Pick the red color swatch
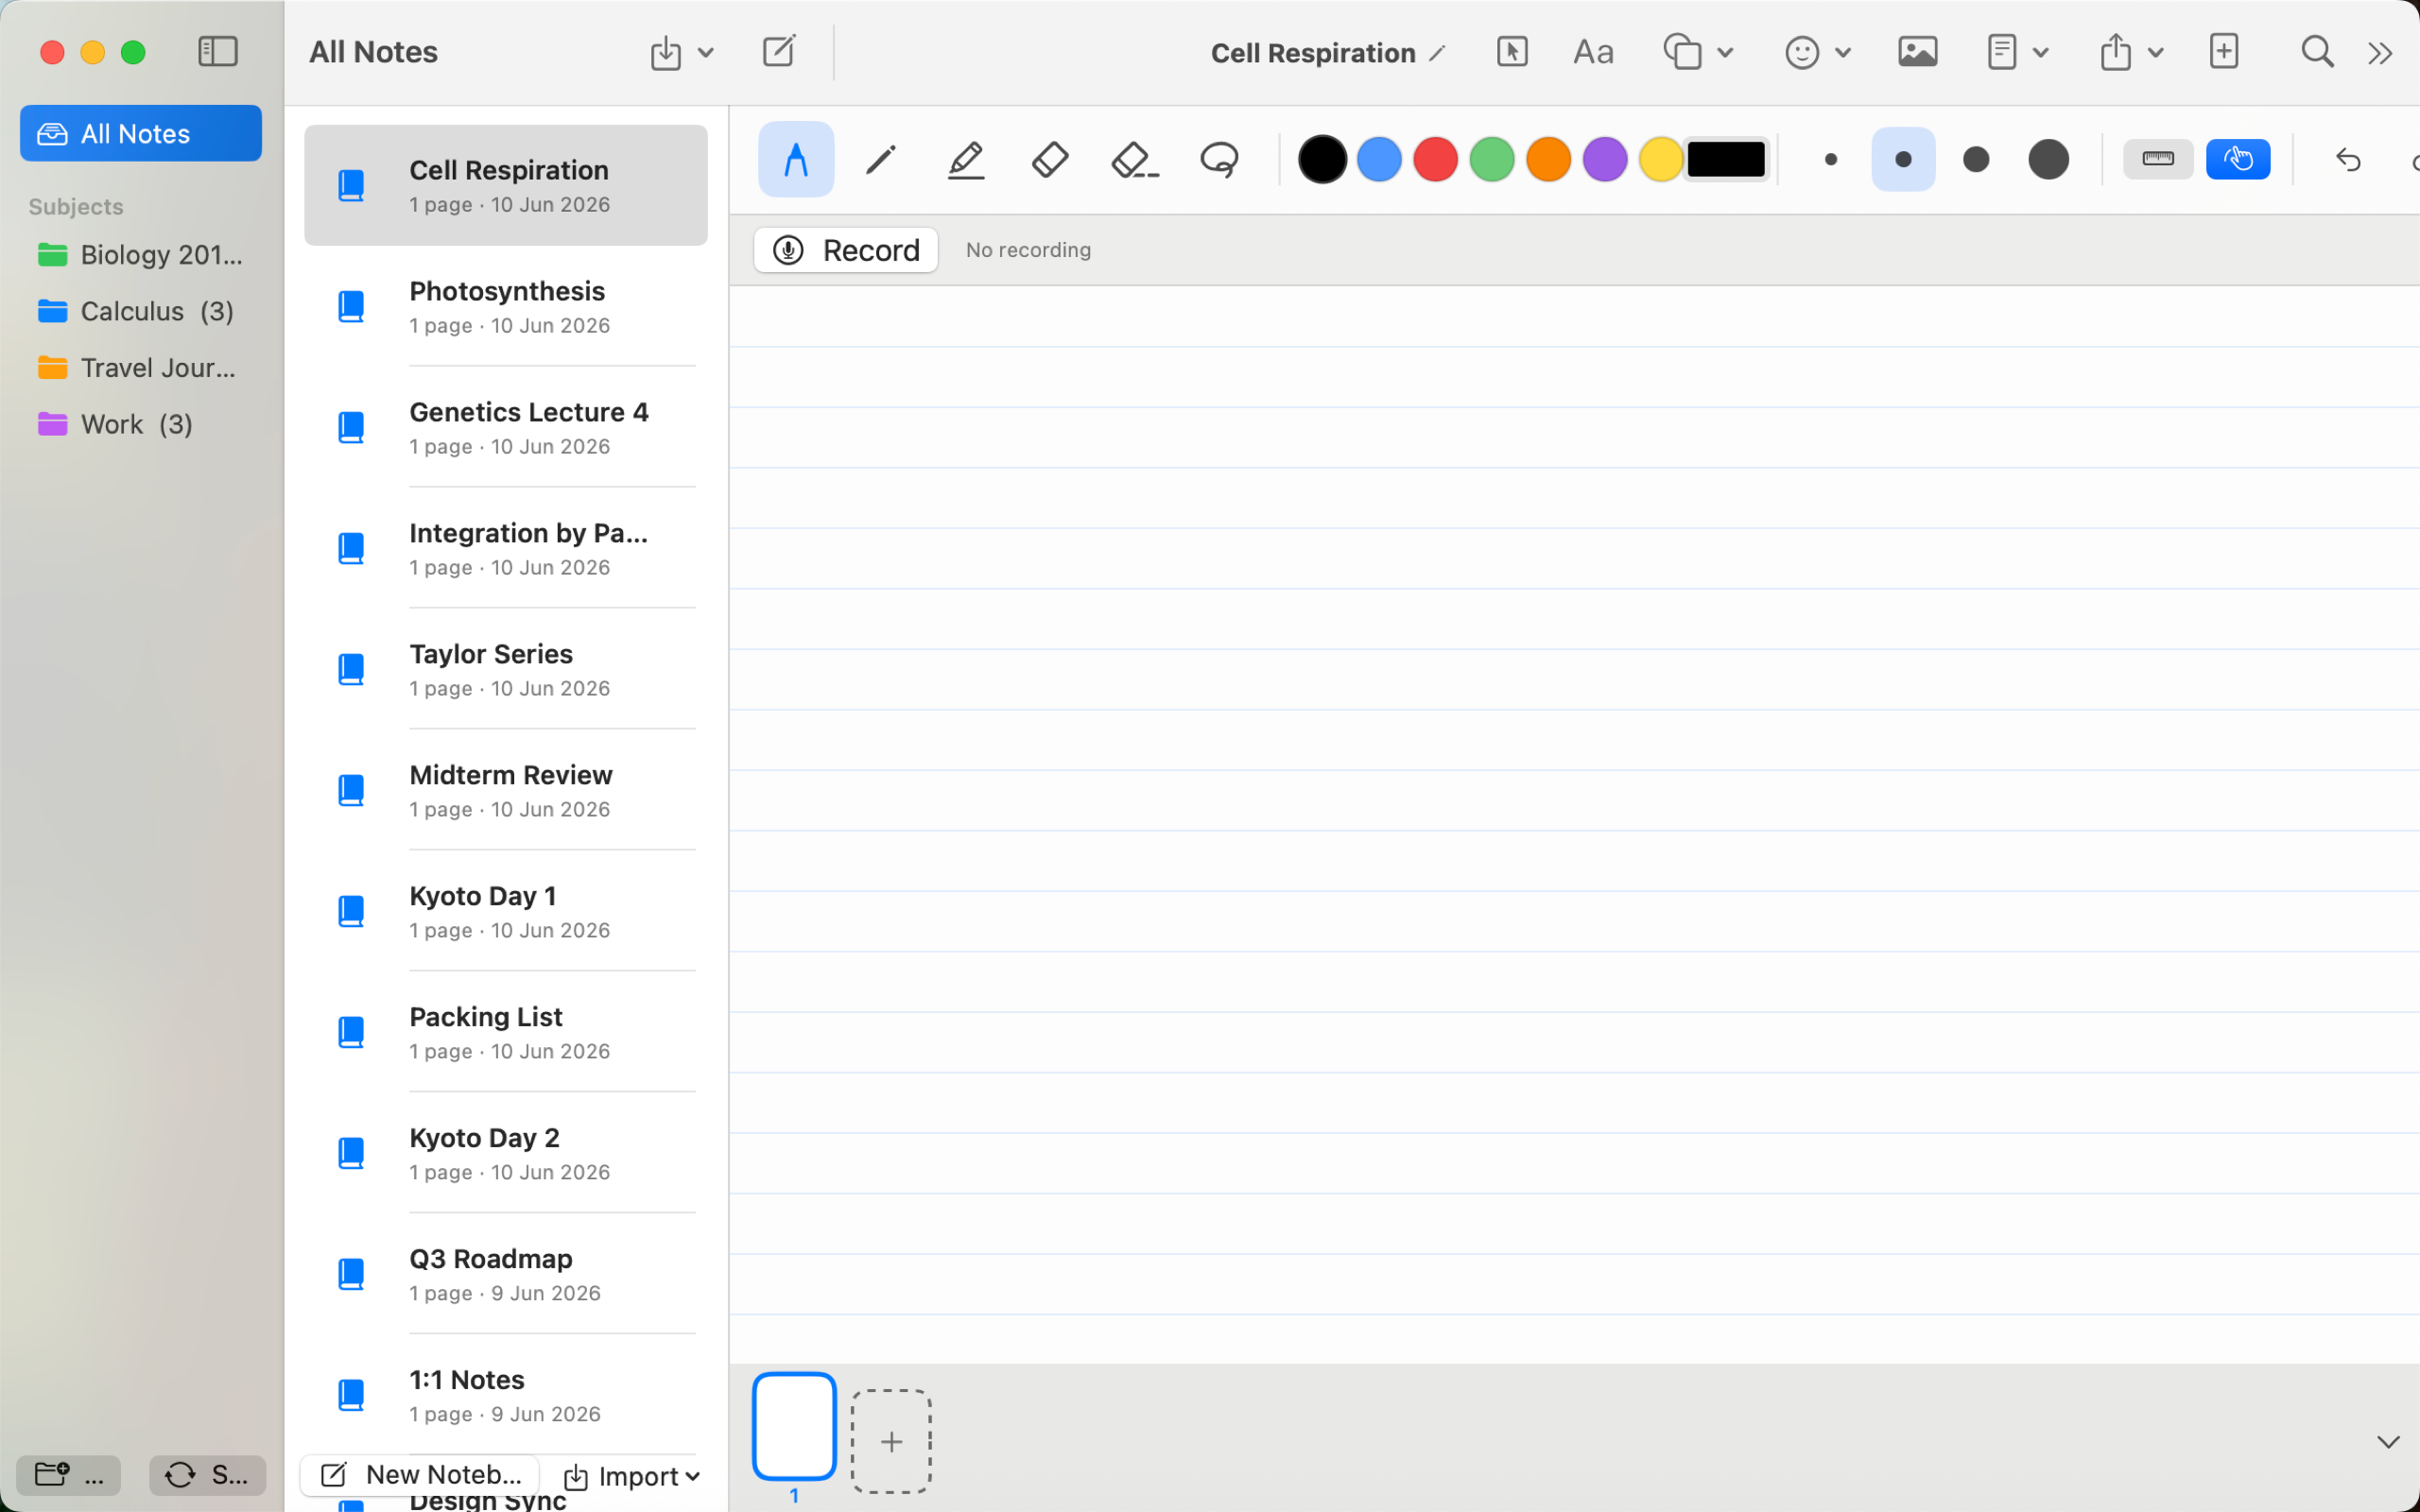The image size is (2420, 1512). [1435, 159]
